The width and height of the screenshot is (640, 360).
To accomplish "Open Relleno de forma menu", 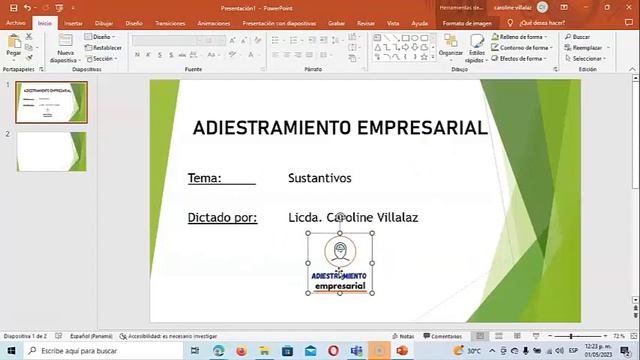I will point(520,37).
